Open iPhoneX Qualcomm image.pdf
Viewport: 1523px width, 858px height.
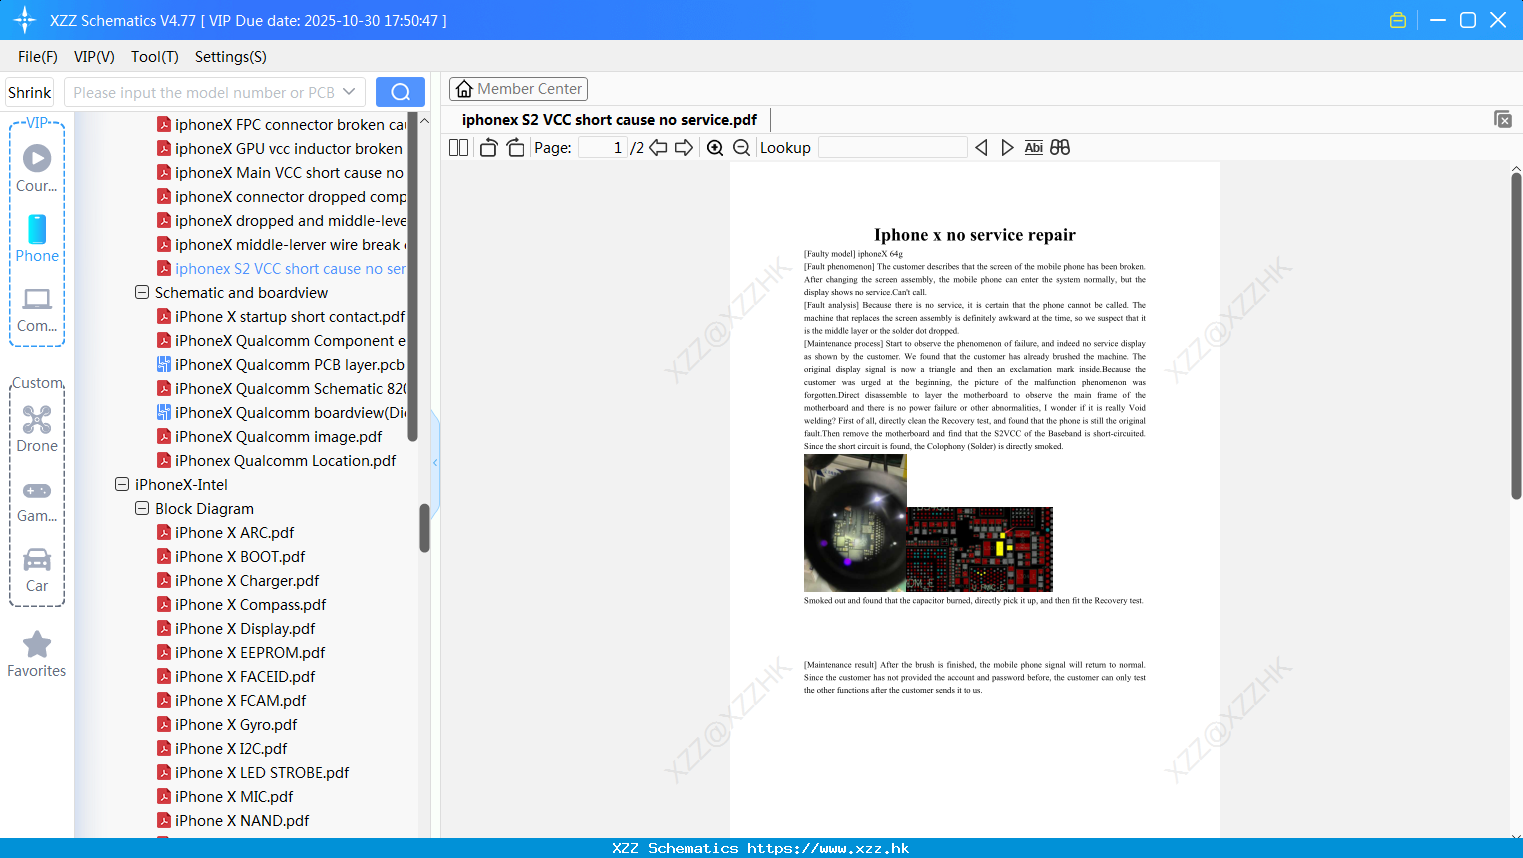pyautogui.click(x=270, y=437)
